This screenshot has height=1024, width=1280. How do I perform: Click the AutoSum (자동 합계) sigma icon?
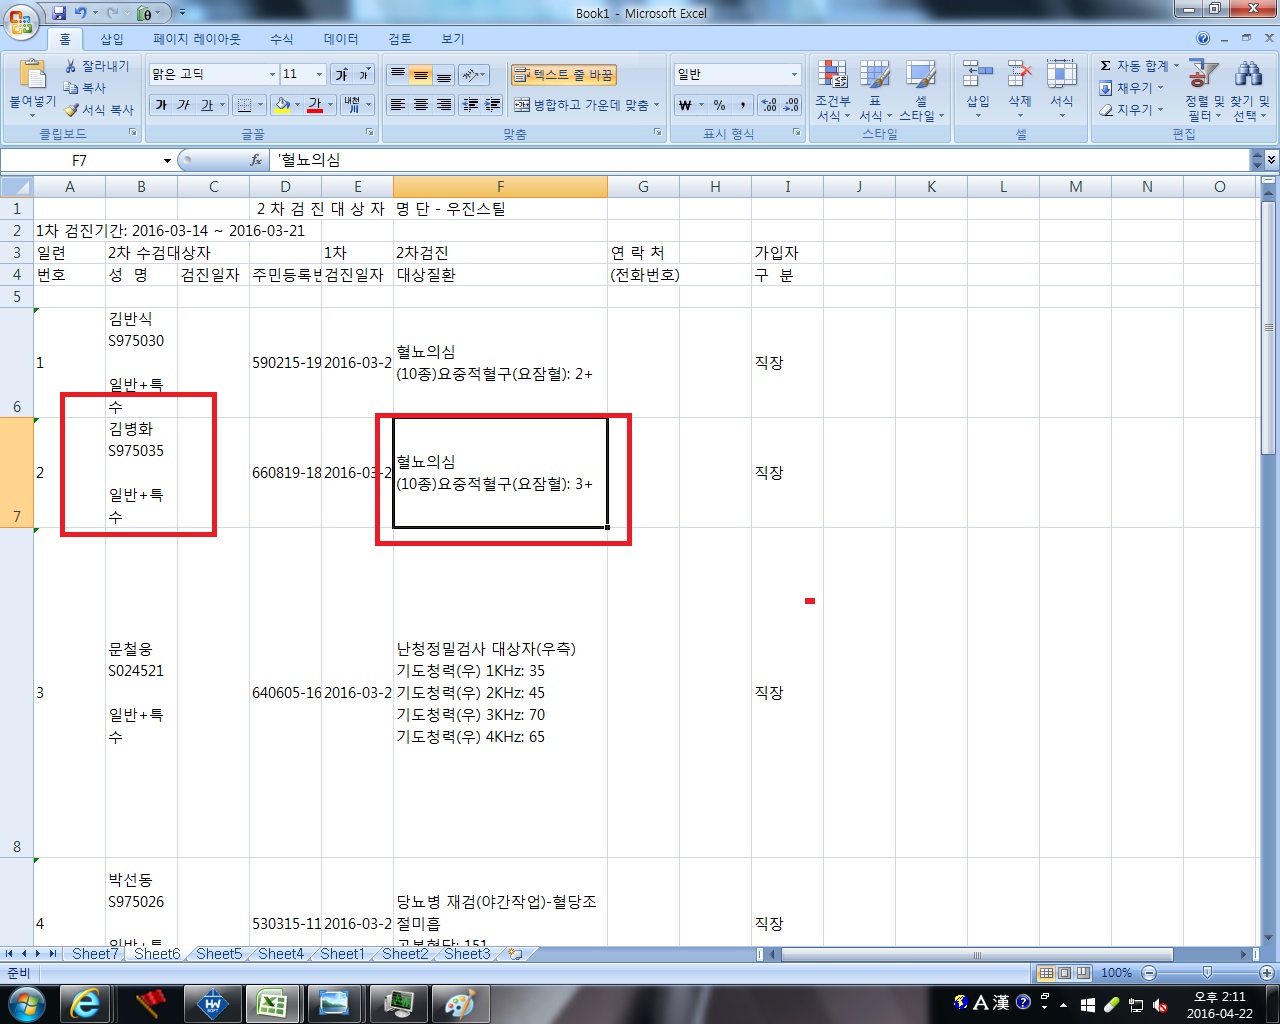click(1105, 66)
